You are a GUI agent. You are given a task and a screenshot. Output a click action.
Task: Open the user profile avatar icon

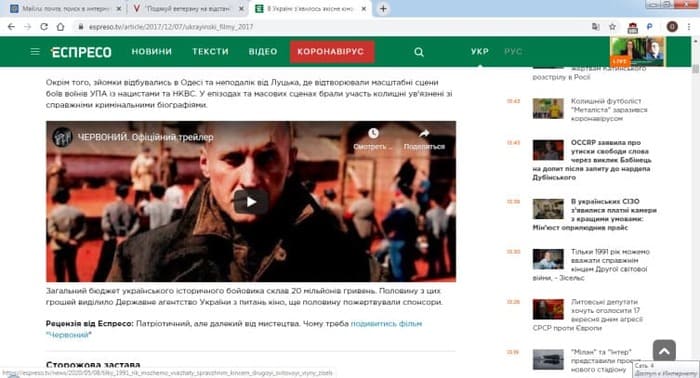pos(672,27)
